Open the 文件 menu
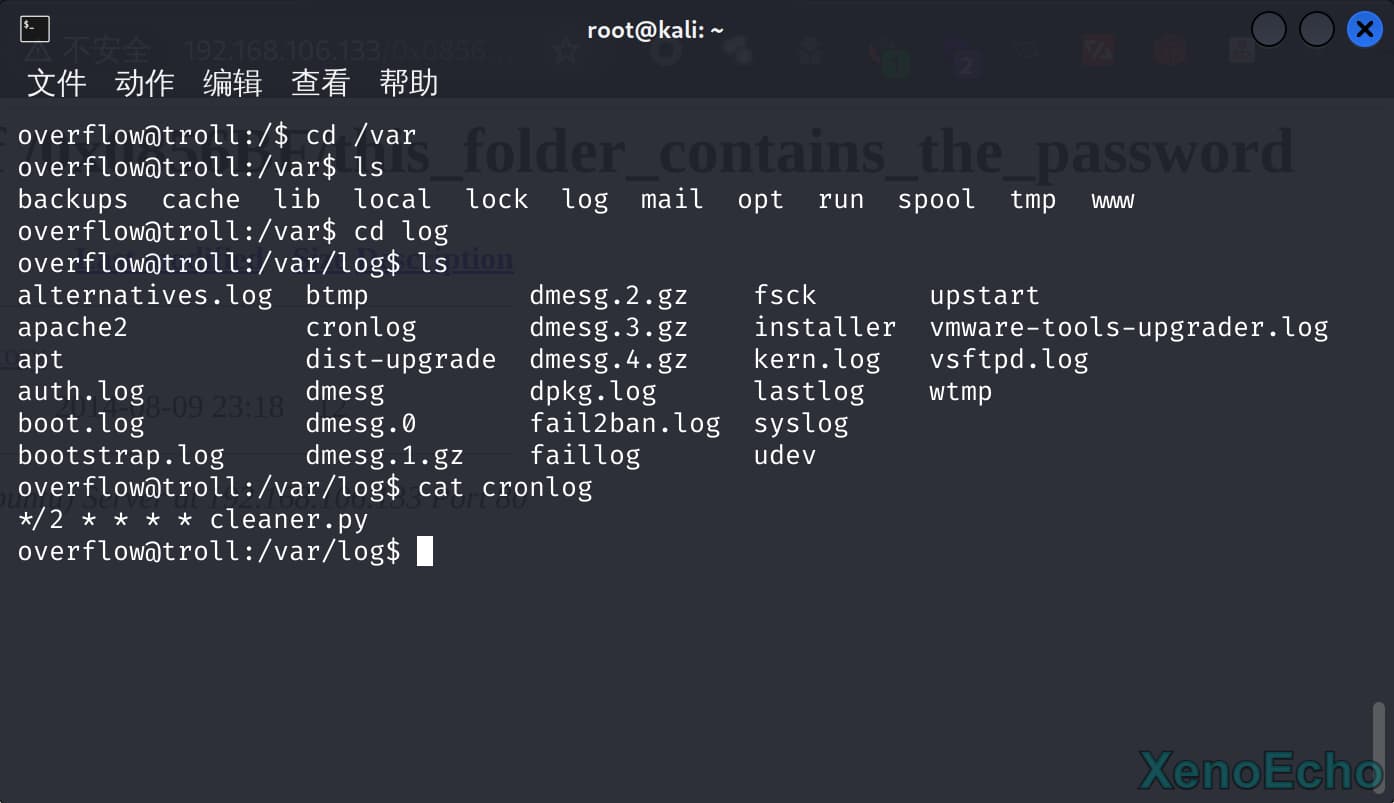This screenshot has height=803, width=1394. (56, 83)
